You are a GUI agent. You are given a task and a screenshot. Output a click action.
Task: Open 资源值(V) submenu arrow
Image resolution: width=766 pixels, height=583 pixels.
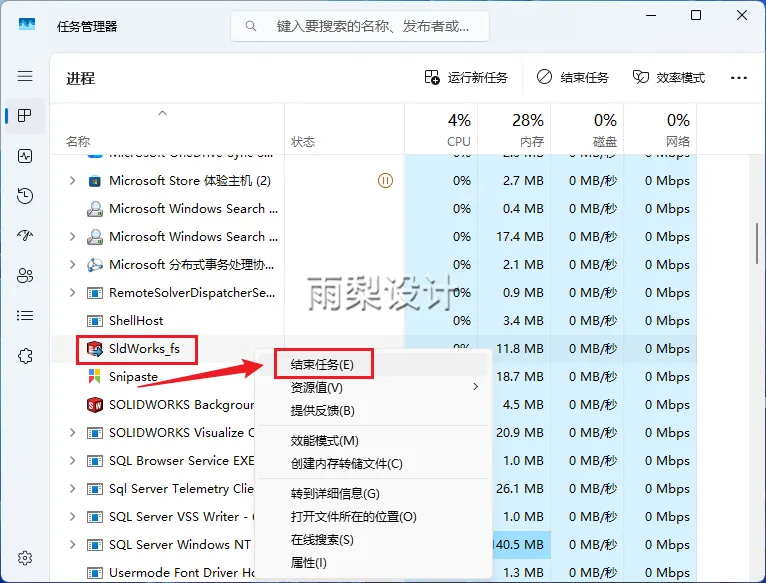coord(476,387)
